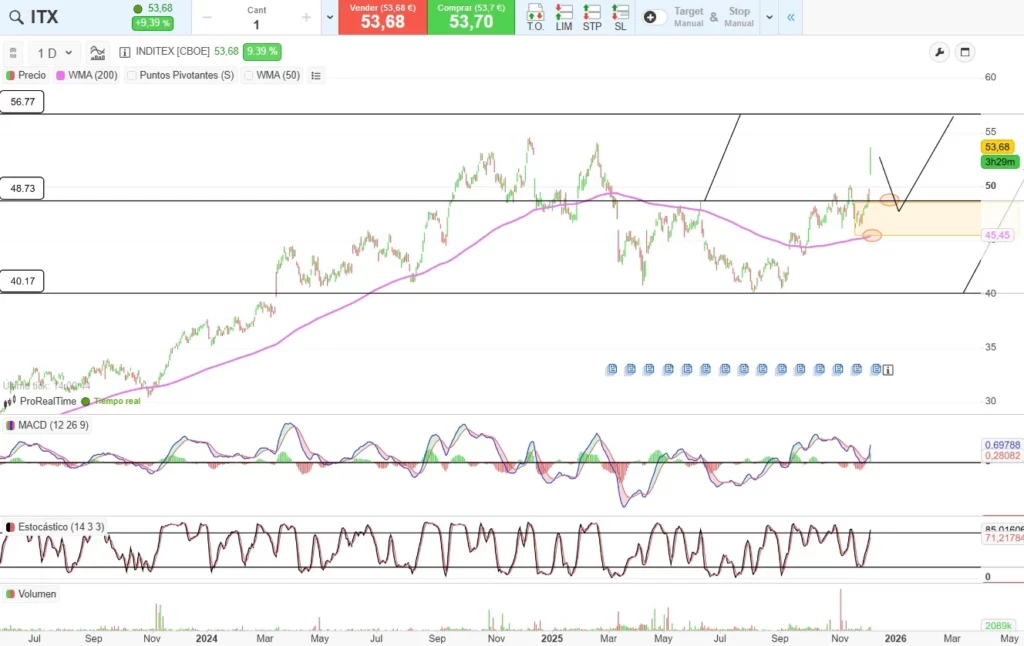Image resolution: width=1024 pixels, height=646 pixels.
Task: Enable the WMA (50) overlay
Action: 251,75
